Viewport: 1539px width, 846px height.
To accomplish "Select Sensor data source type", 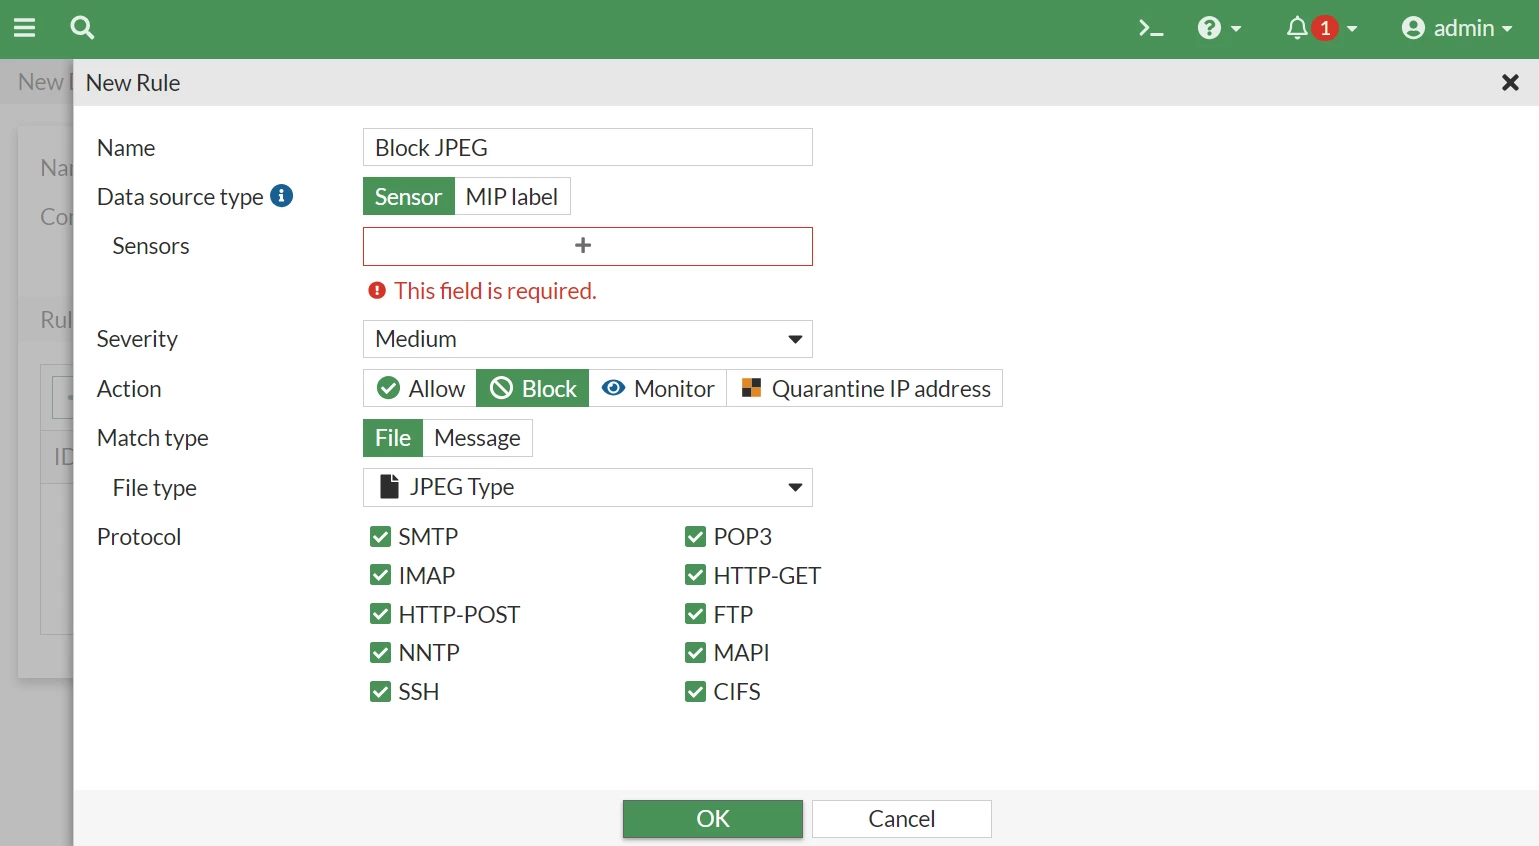I will point(408,197).
